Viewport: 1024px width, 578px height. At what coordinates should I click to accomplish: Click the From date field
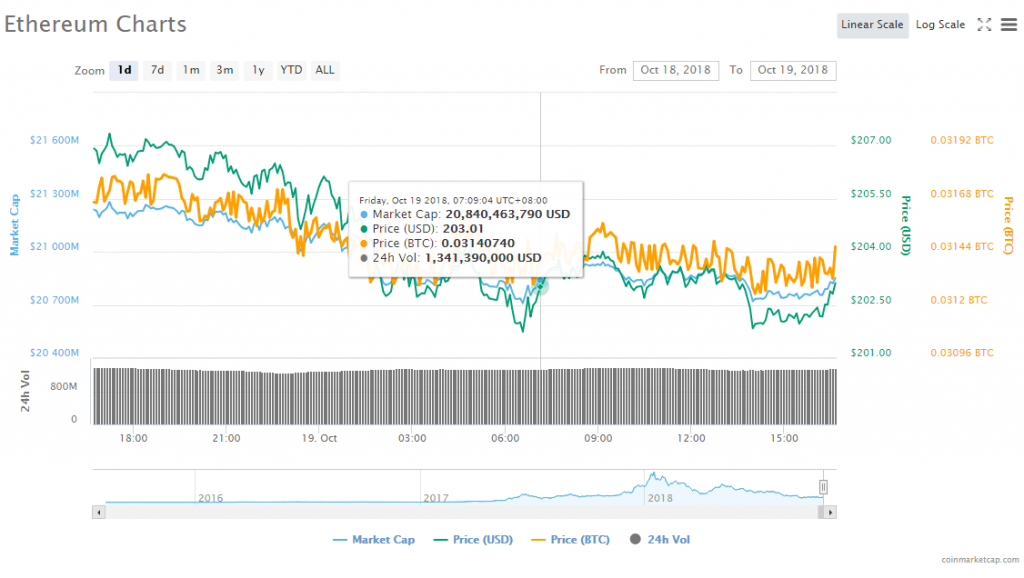[675, 70]
